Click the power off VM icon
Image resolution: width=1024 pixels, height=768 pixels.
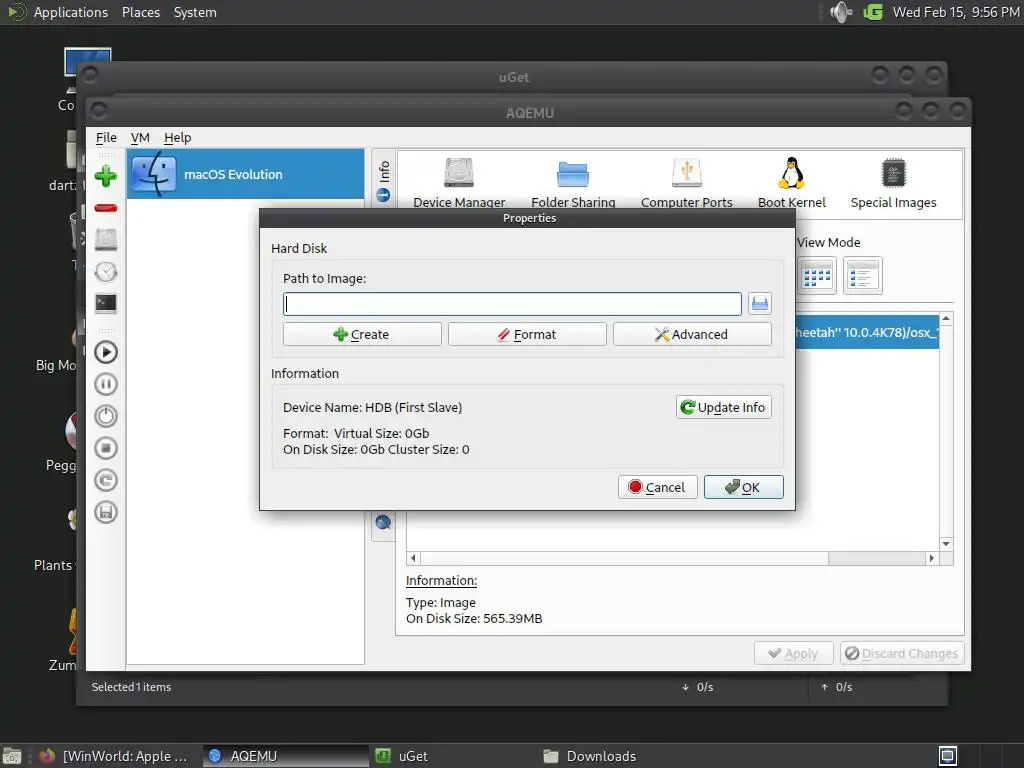coord(106,416)
